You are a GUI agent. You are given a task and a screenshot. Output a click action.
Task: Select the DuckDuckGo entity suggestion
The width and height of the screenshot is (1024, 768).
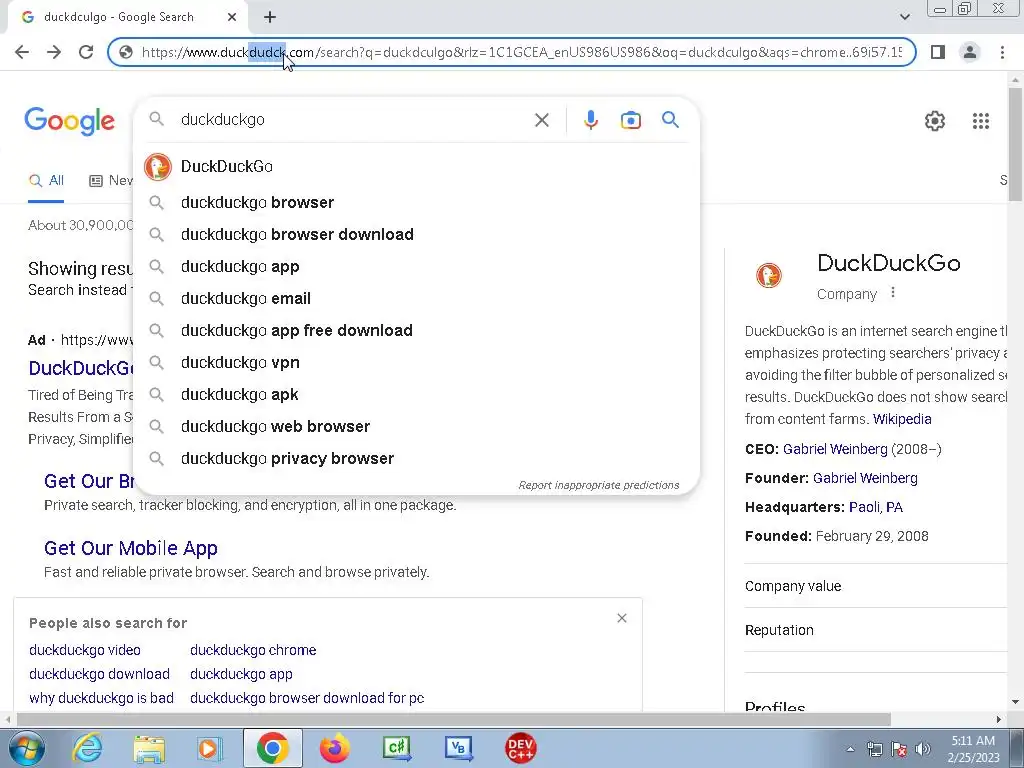click(x=416, y=167)
